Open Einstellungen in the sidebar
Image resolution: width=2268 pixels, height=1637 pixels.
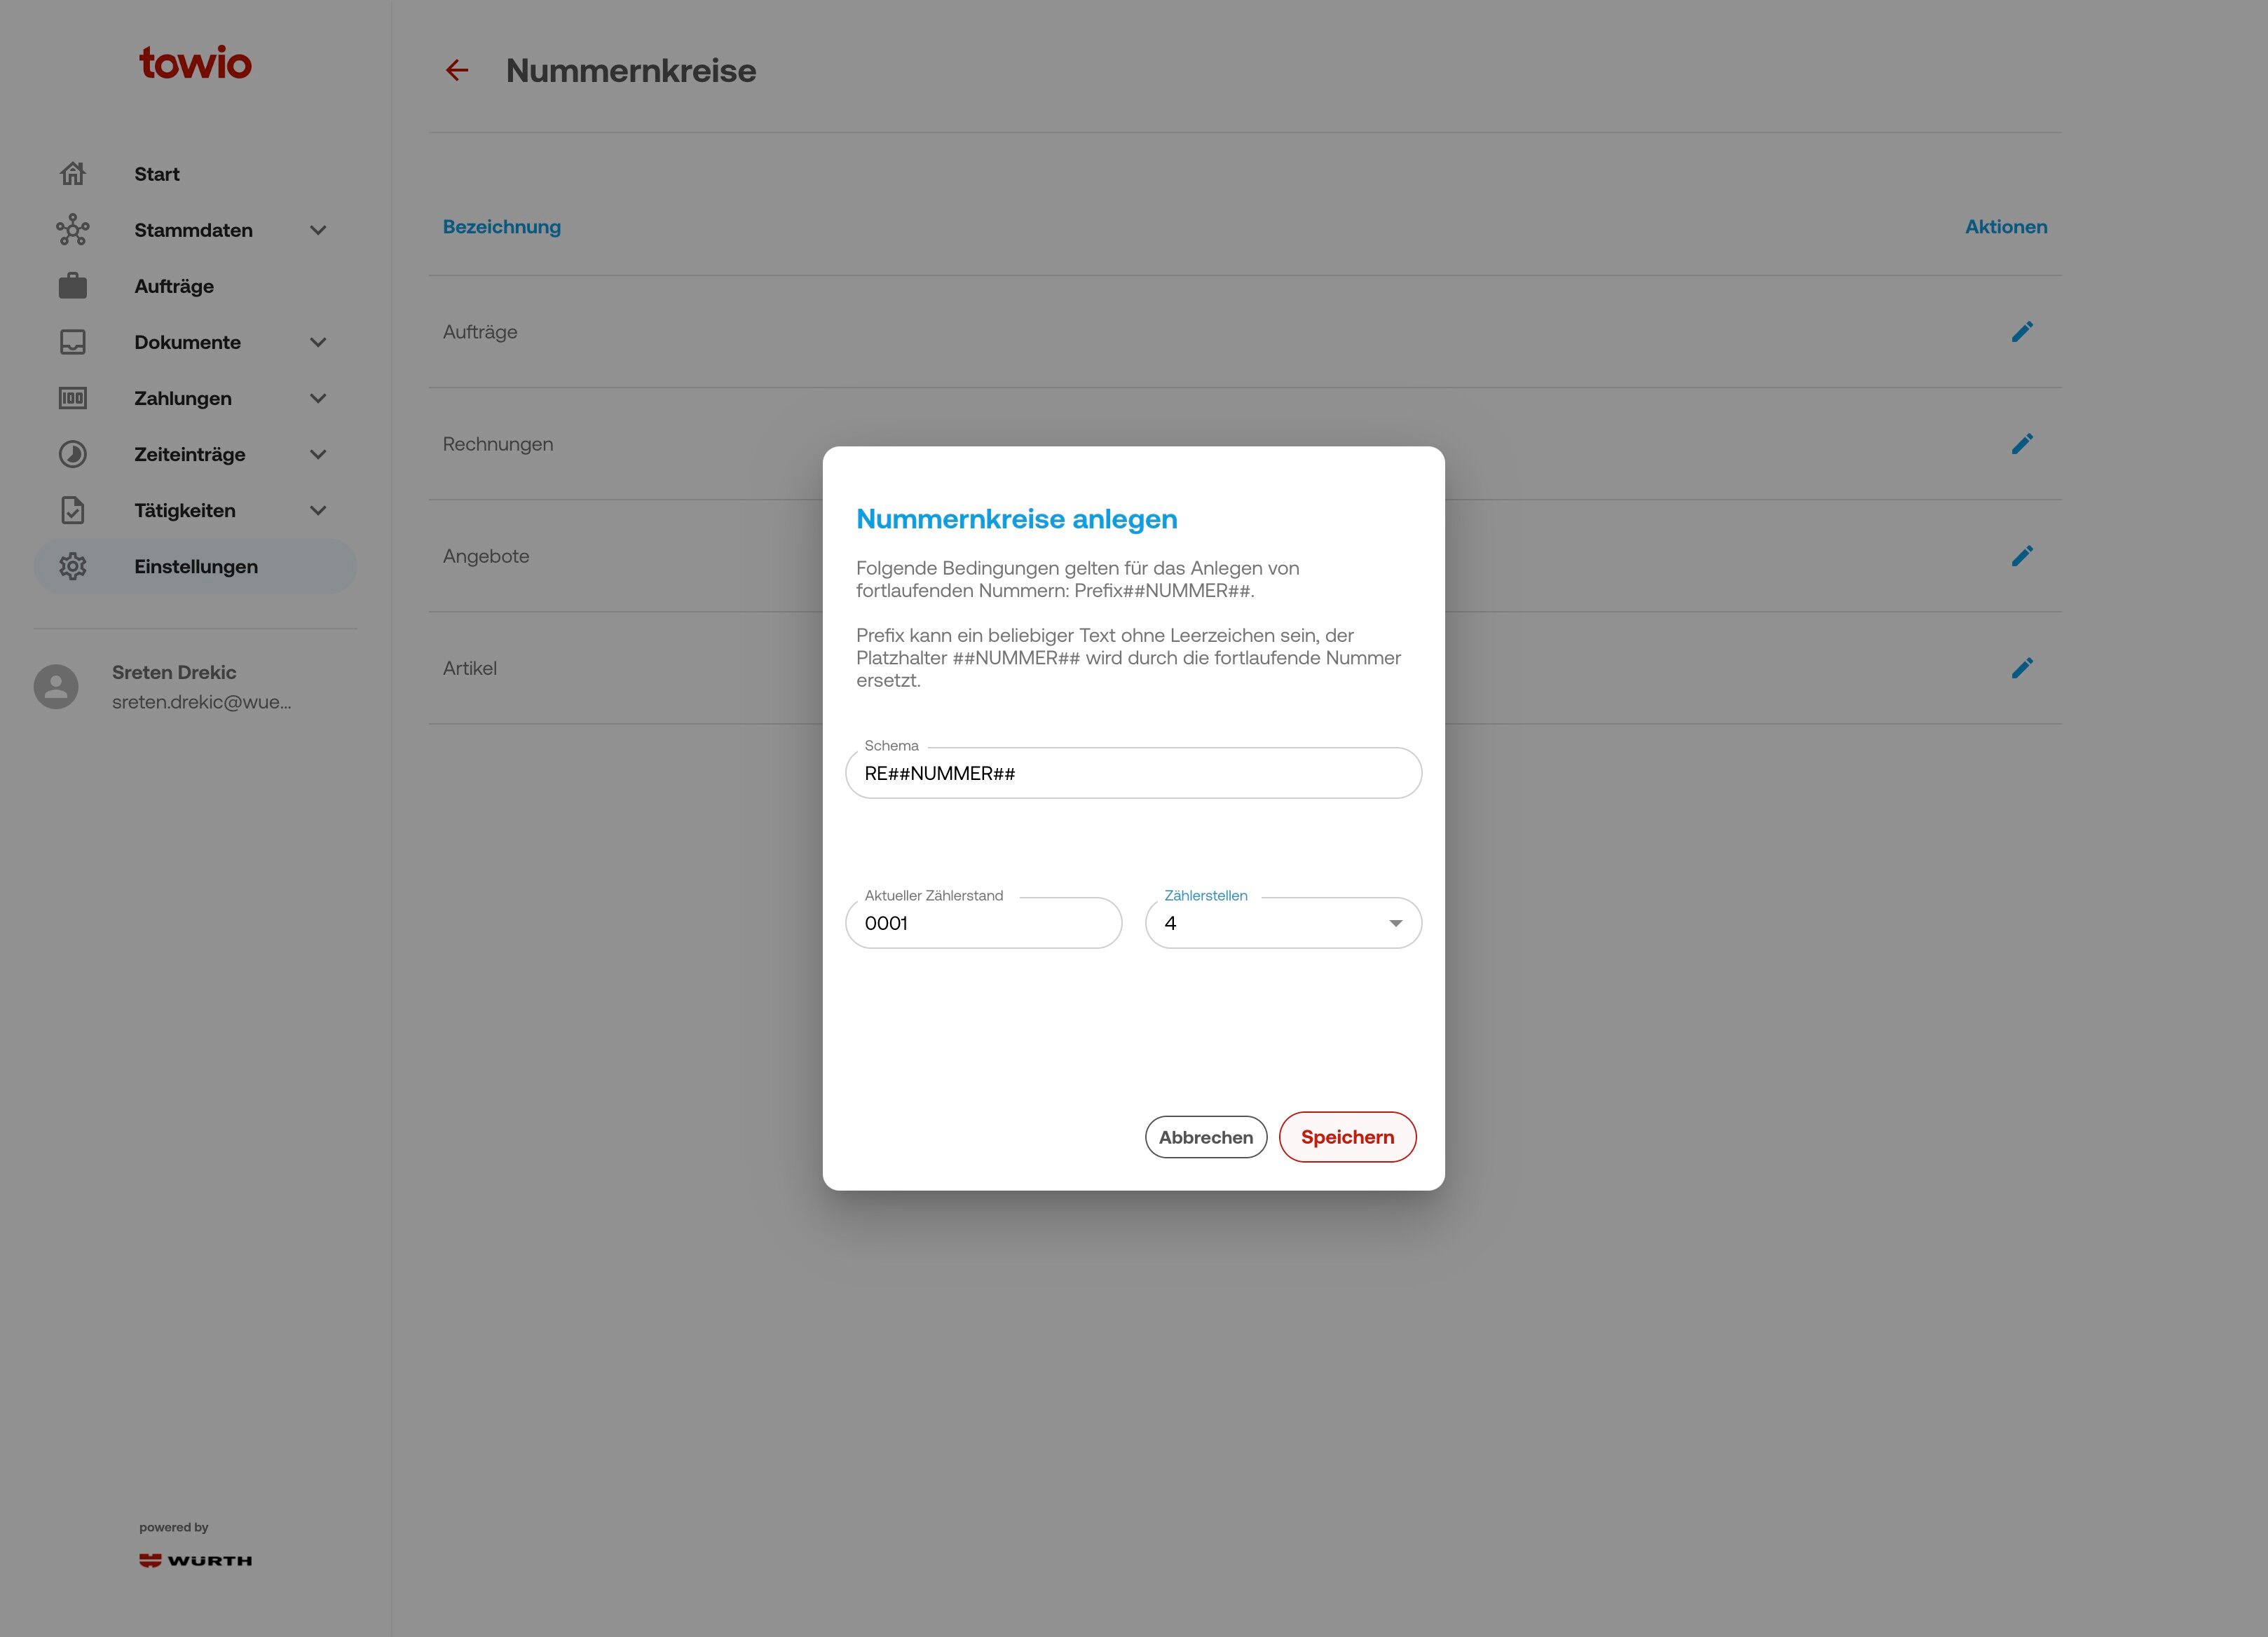[x=195, y=566]
